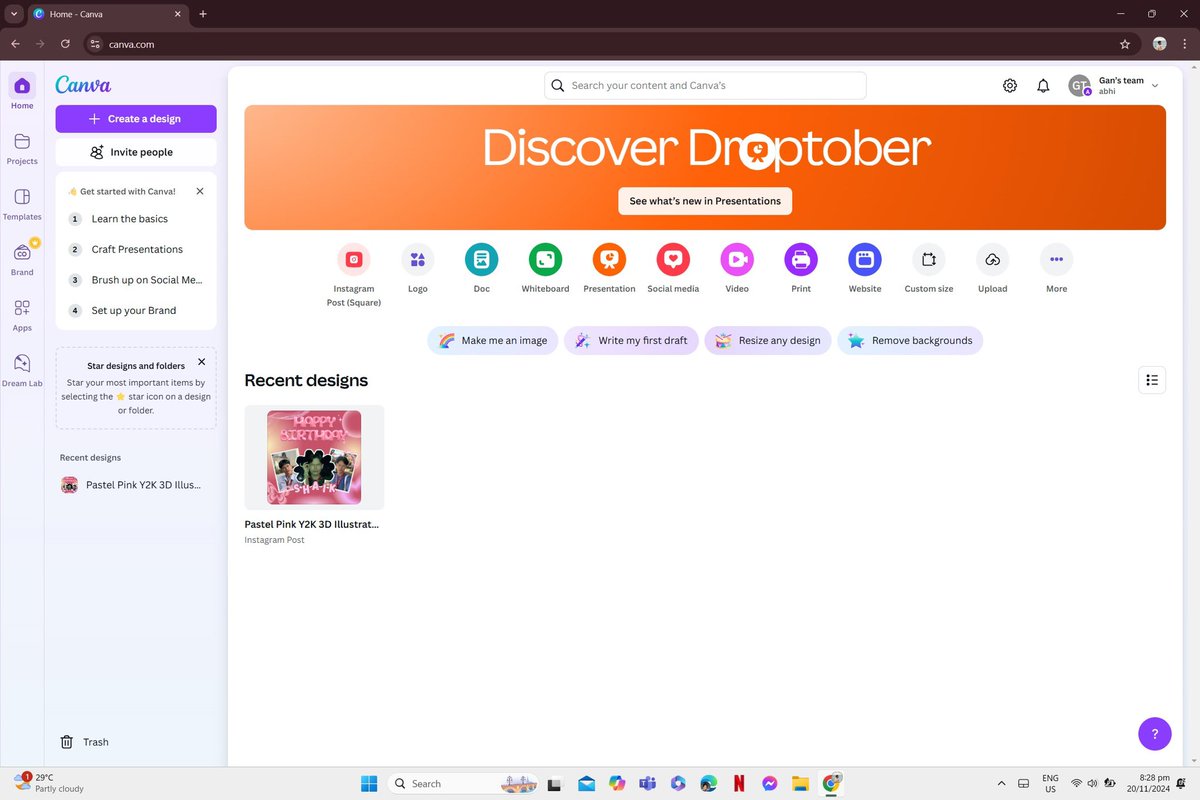Show hidden system tray icons

pos(1002,784)
